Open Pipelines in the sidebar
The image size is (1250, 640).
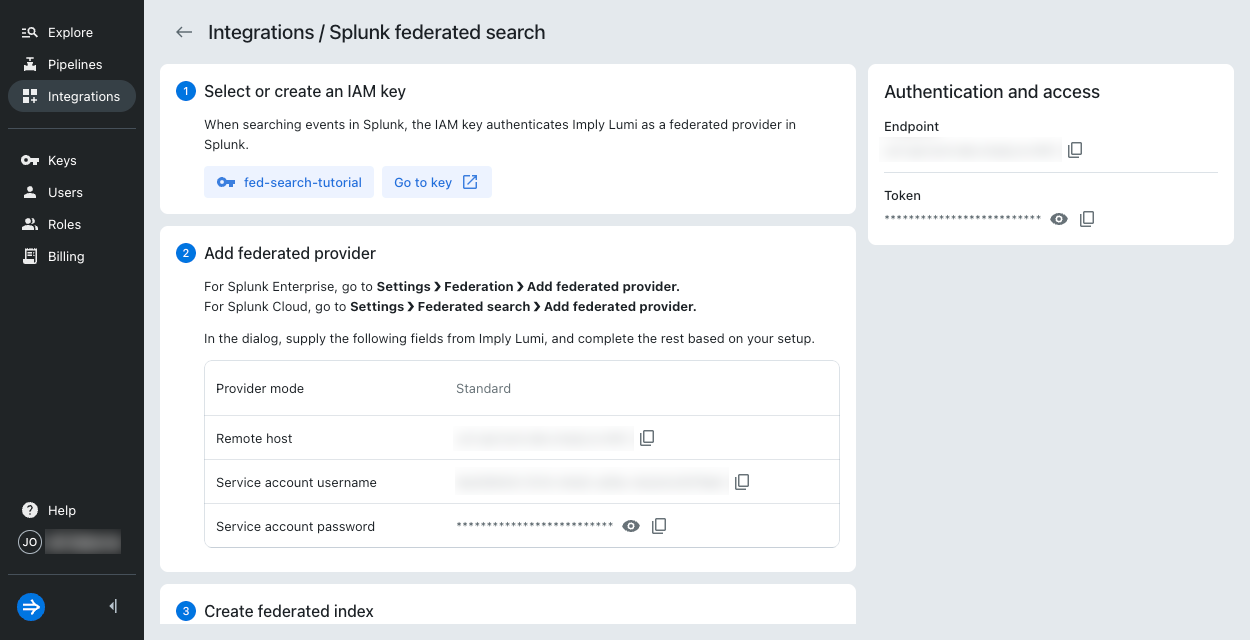click(71, 64)
